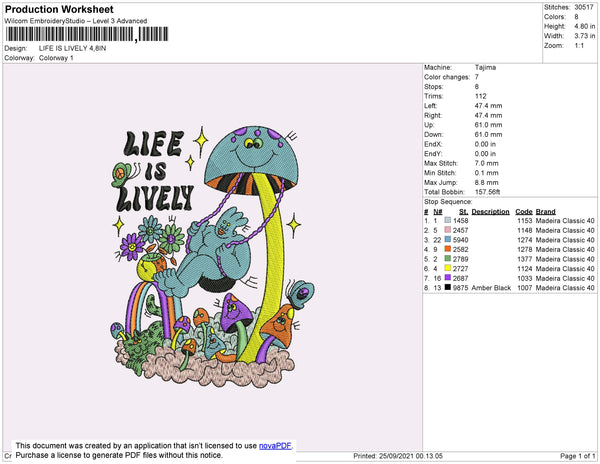Viewport: 600px width, 464px height.
Task: Click code '1274' in the stop sequence
Action: pyautogui.click(x=525, y=240)
